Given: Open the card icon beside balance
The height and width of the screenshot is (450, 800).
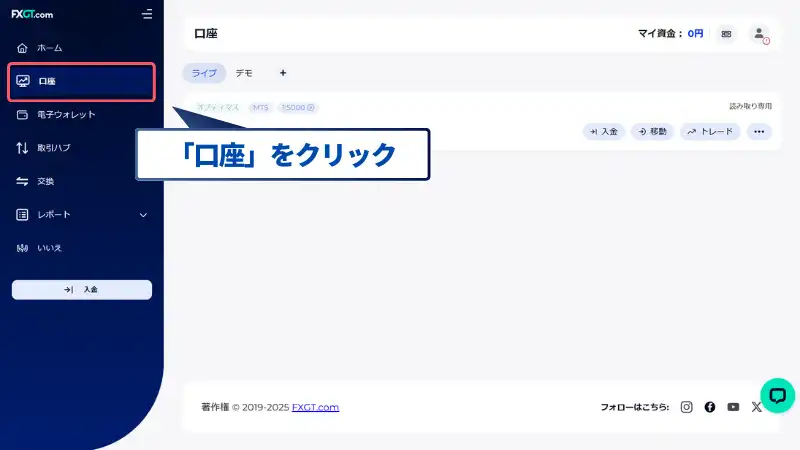Looking at the screenshot, I should coord(726,34).
